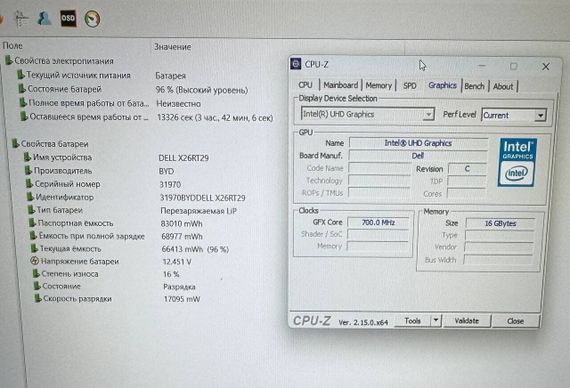Click the GPU Name field 'Intel UHD Graphics'
The height and width of the screenshot is (388, 570).
tap(418, 143)
